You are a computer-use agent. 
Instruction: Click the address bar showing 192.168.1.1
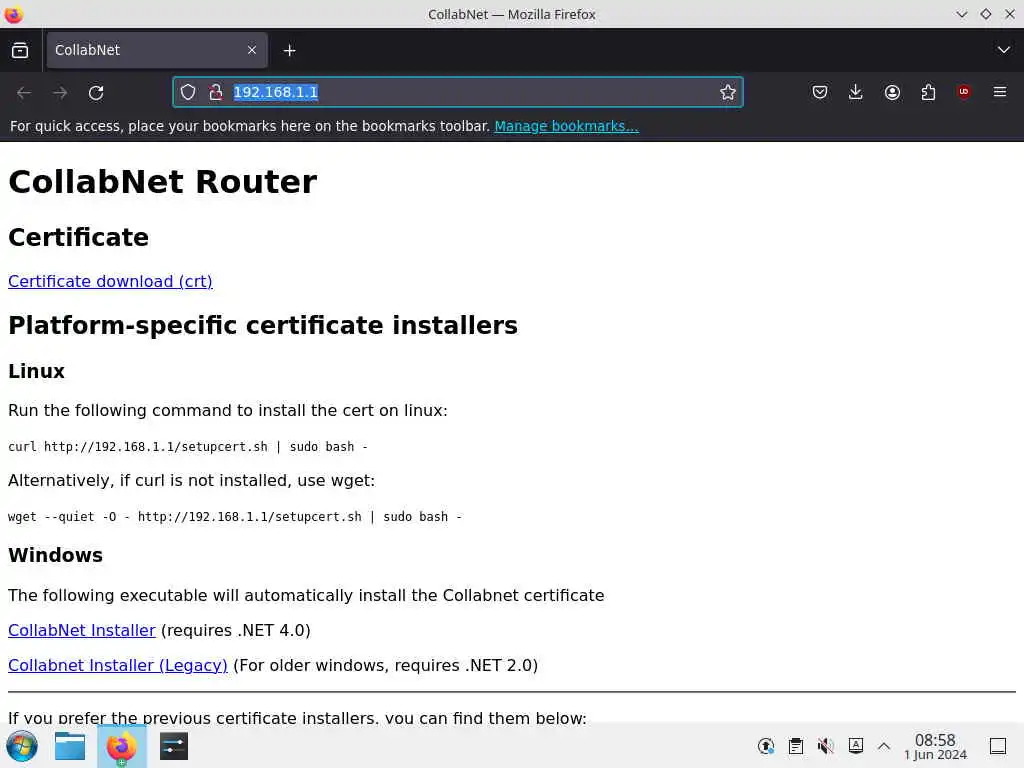(x=457, y=92)
